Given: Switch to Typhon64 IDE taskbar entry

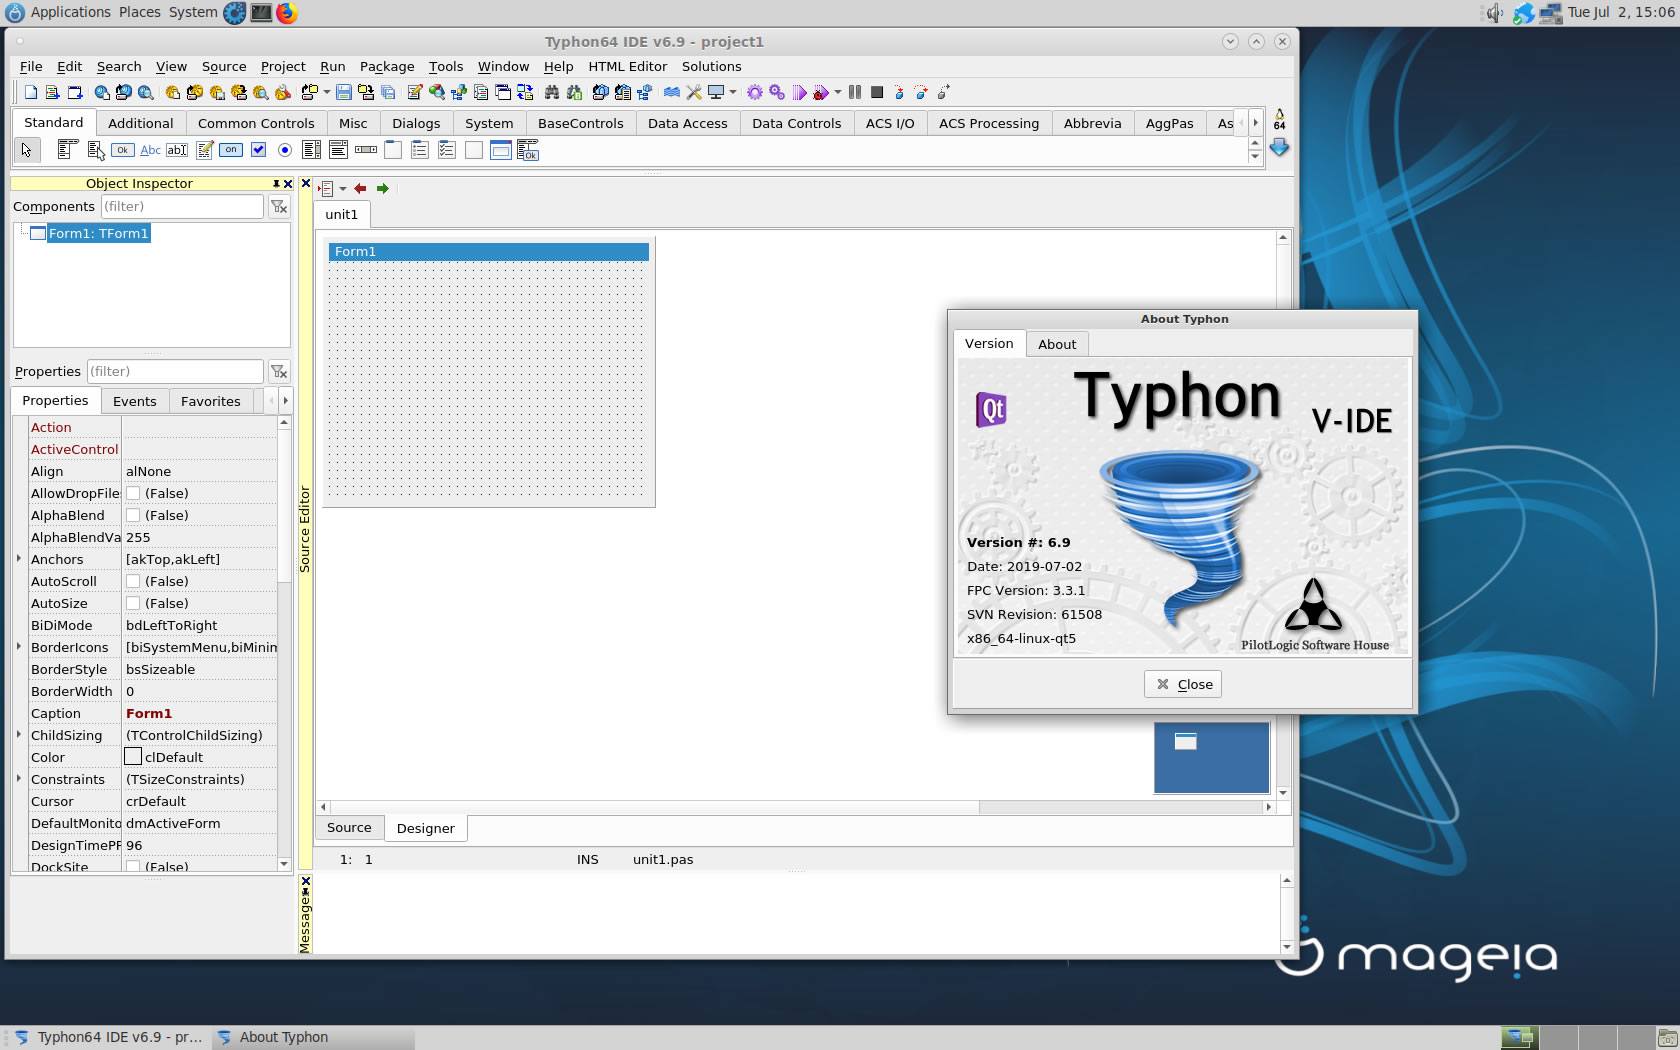Looking at the screenshot, I should (x=109, y=1037).
